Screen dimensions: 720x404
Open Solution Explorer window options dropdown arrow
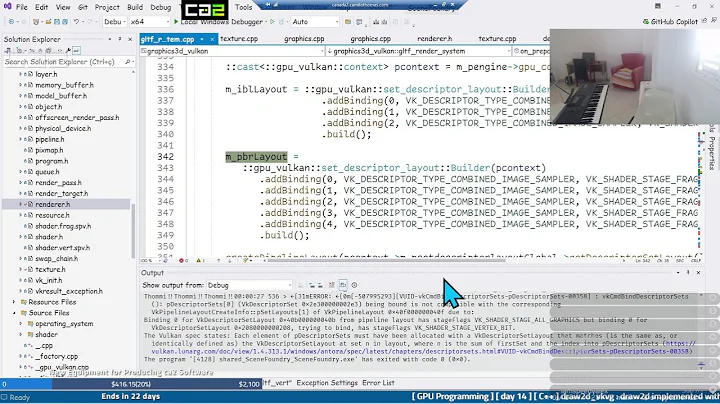point(110,39)
